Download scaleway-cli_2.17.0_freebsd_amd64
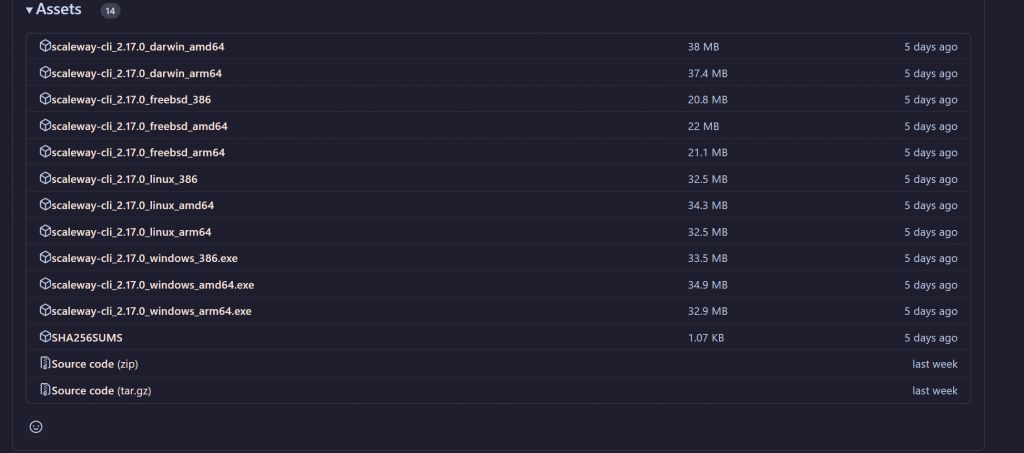The height and width of the screenshot is (453, 1024). [x=140, y=126]
